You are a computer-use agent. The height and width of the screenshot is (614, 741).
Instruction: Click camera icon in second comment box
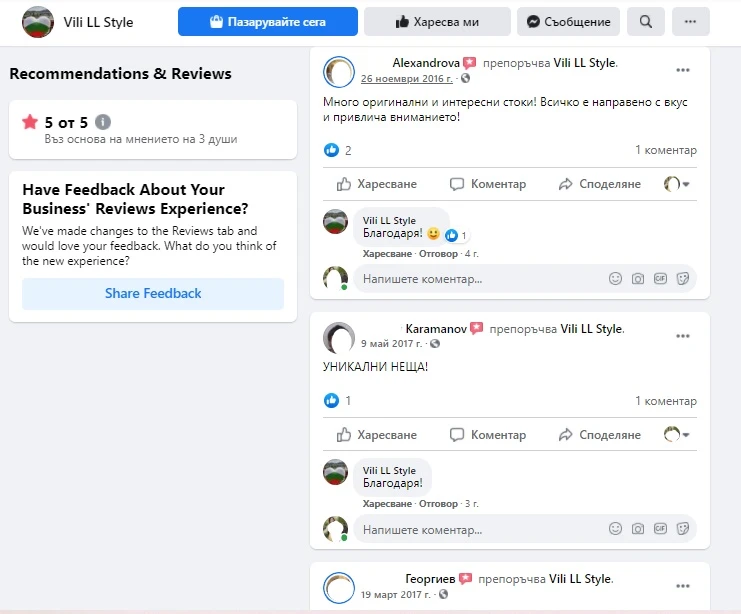point(638,529)
